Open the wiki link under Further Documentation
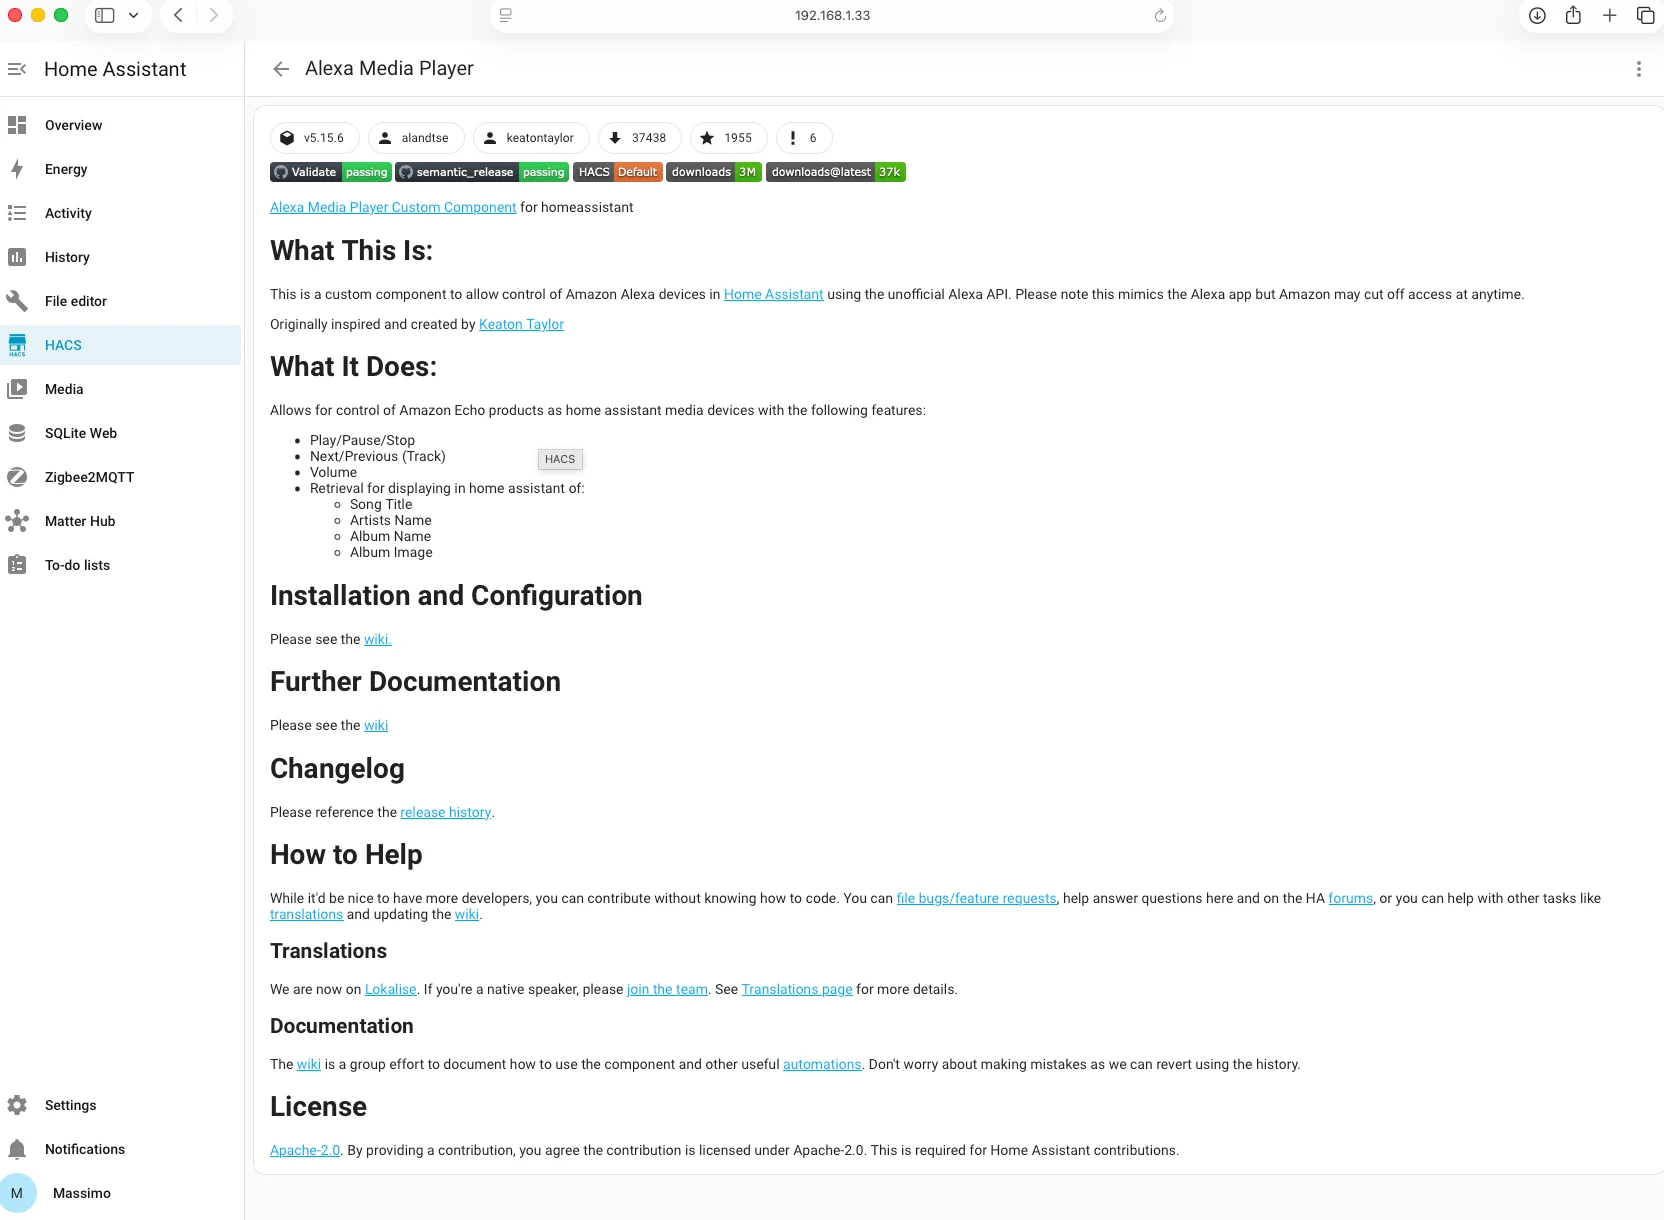Viewport: 1664px width, 1220px height. pyautogui.click(x=376, y=725)
